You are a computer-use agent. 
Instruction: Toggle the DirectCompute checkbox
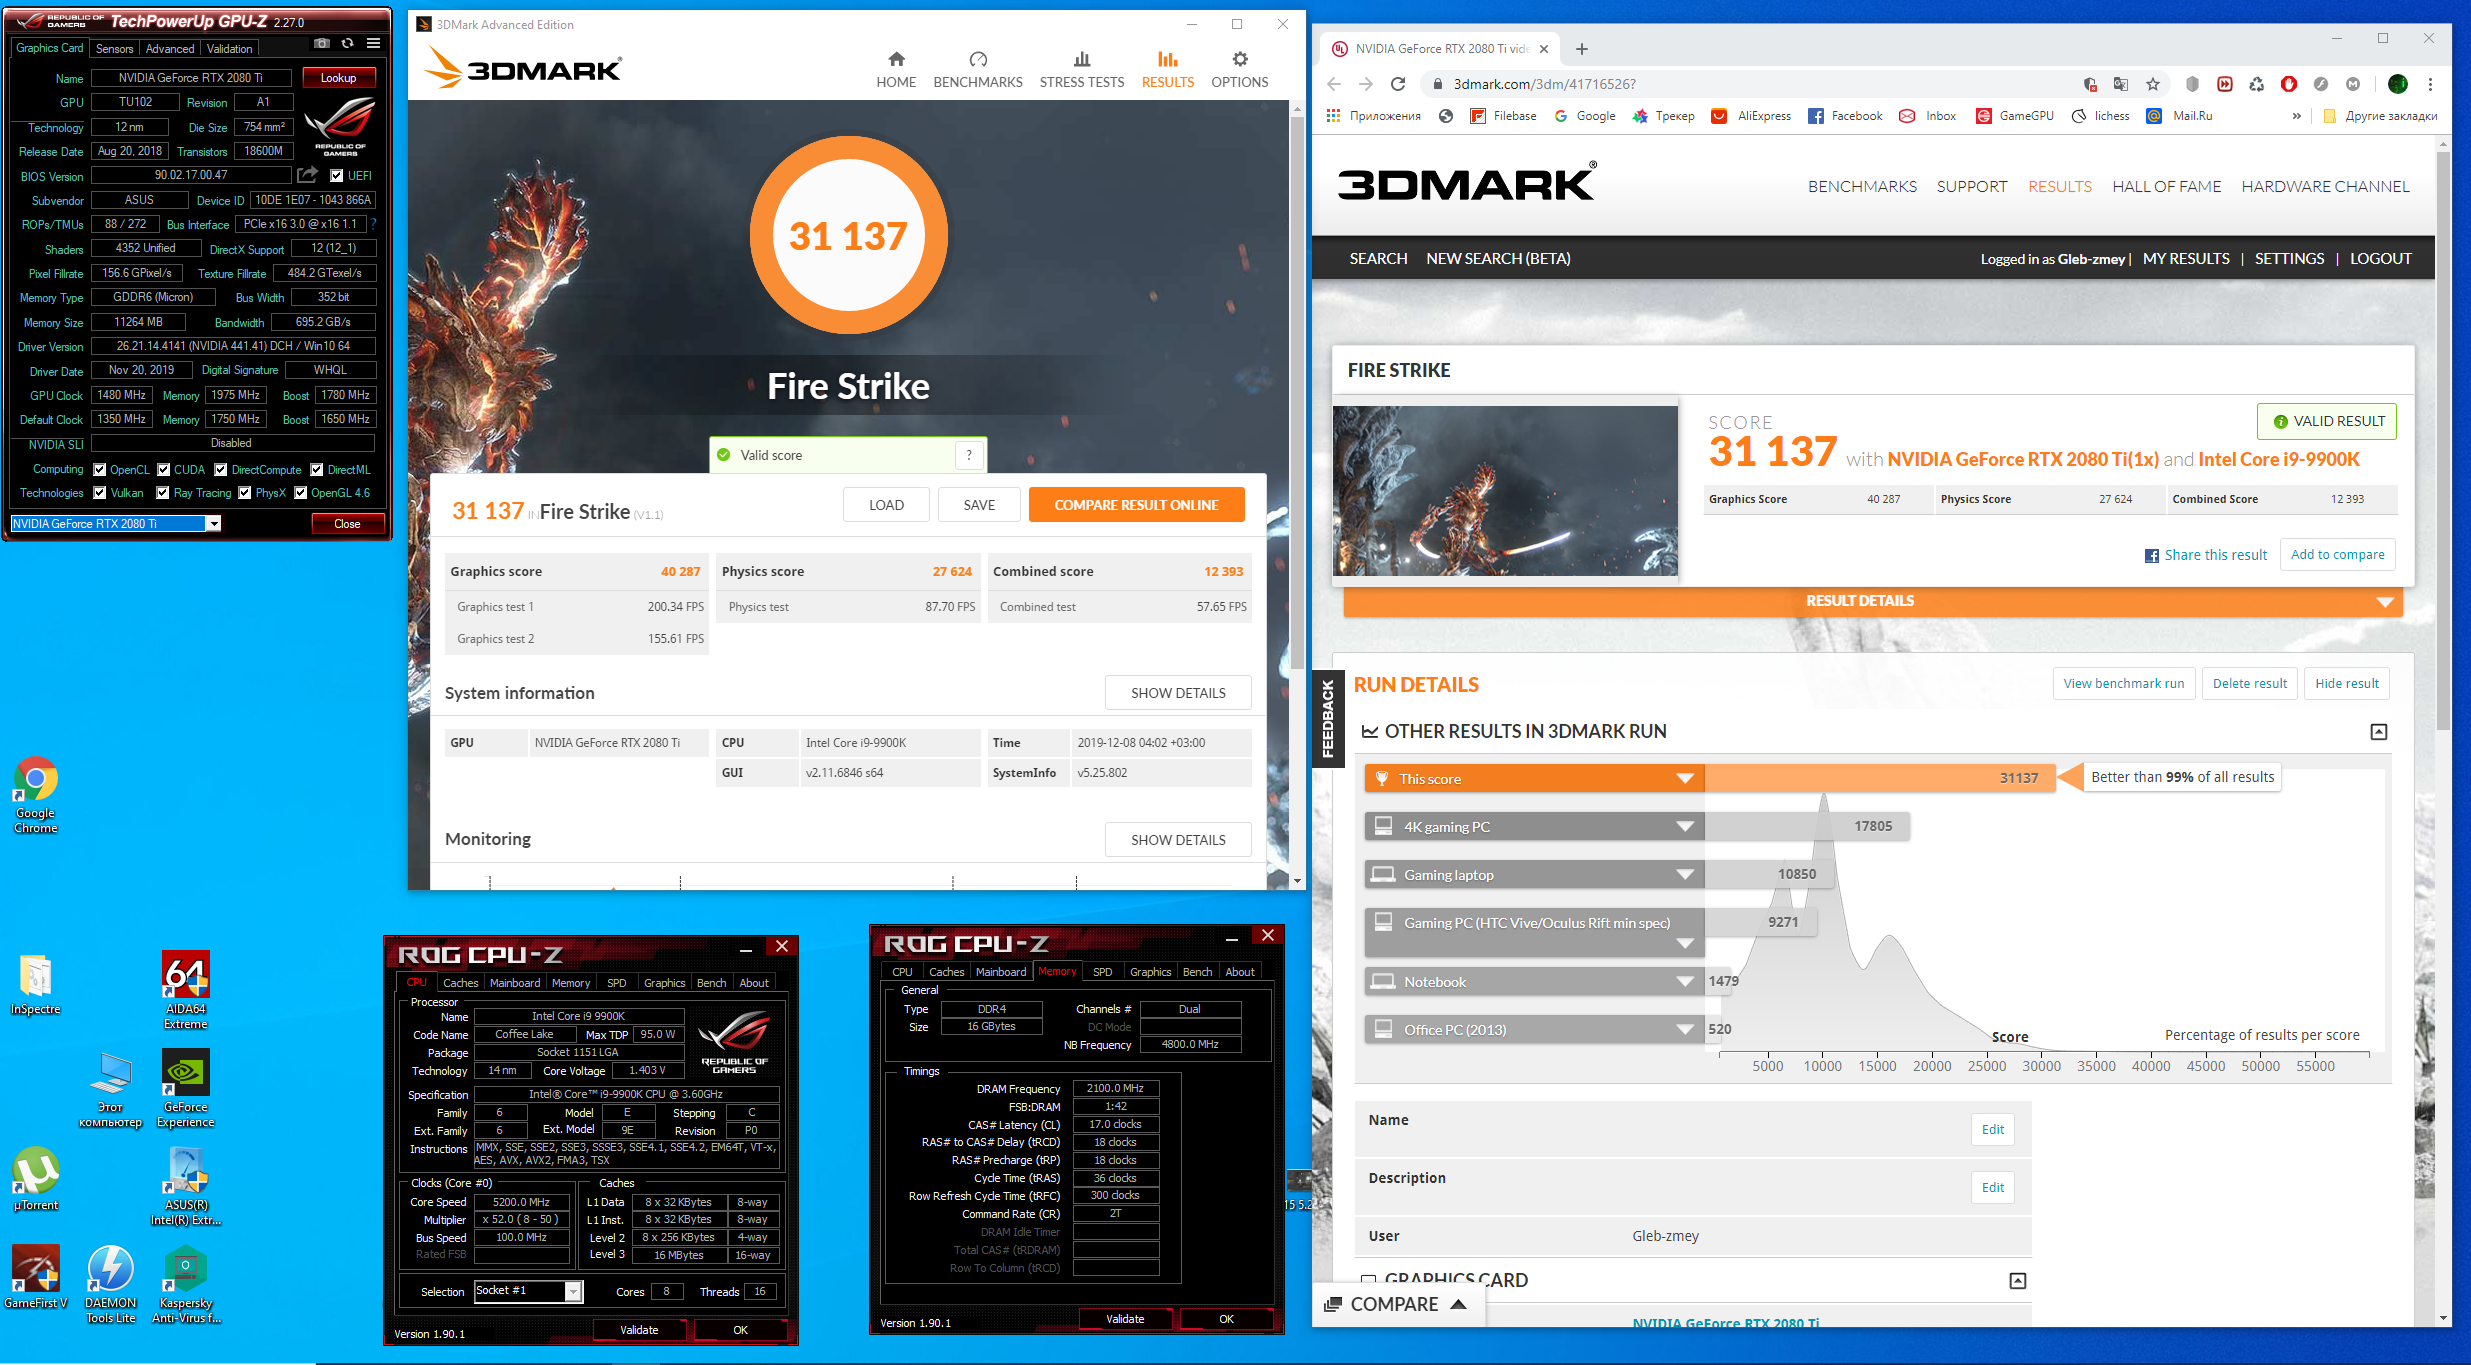(221, 469)
